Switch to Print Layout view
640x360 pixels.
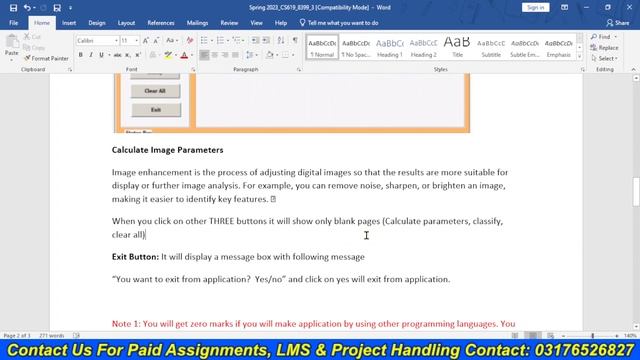(533, 336)
